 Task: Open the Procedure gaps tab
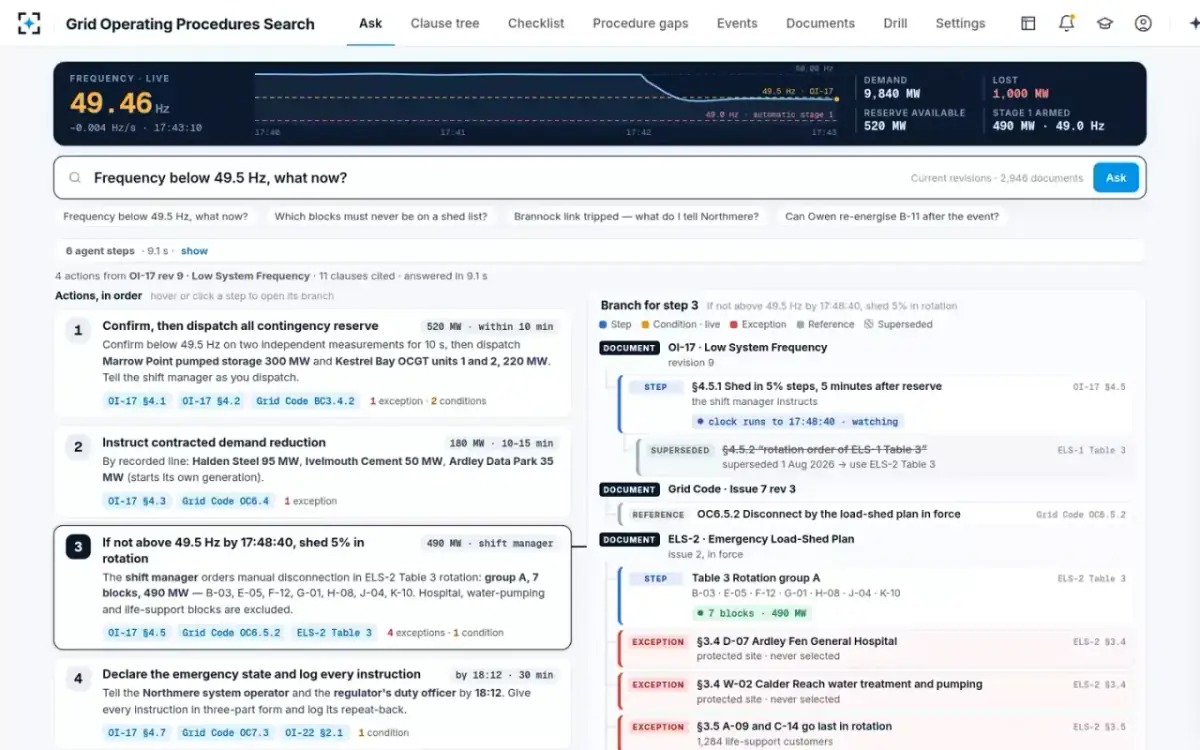point(640,23)
